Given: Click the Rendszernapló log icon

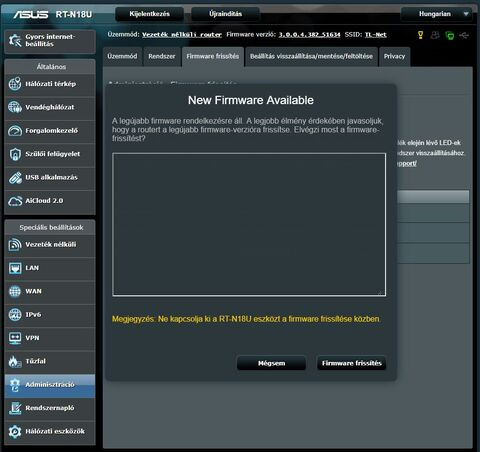Looking at the screenshot, I should tap(15, 408).
